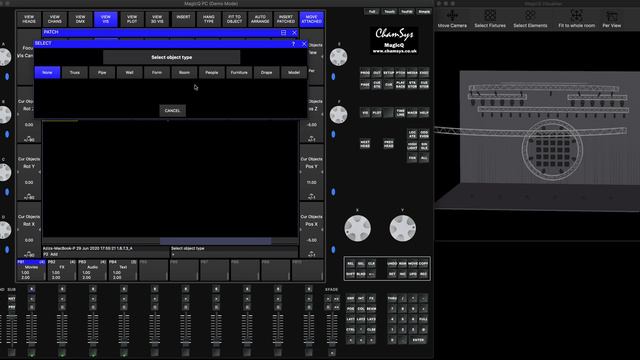The width and height of the screenshot is (640, 360).
Task: Click the Y encoder wheel
Action: (402, 228)
